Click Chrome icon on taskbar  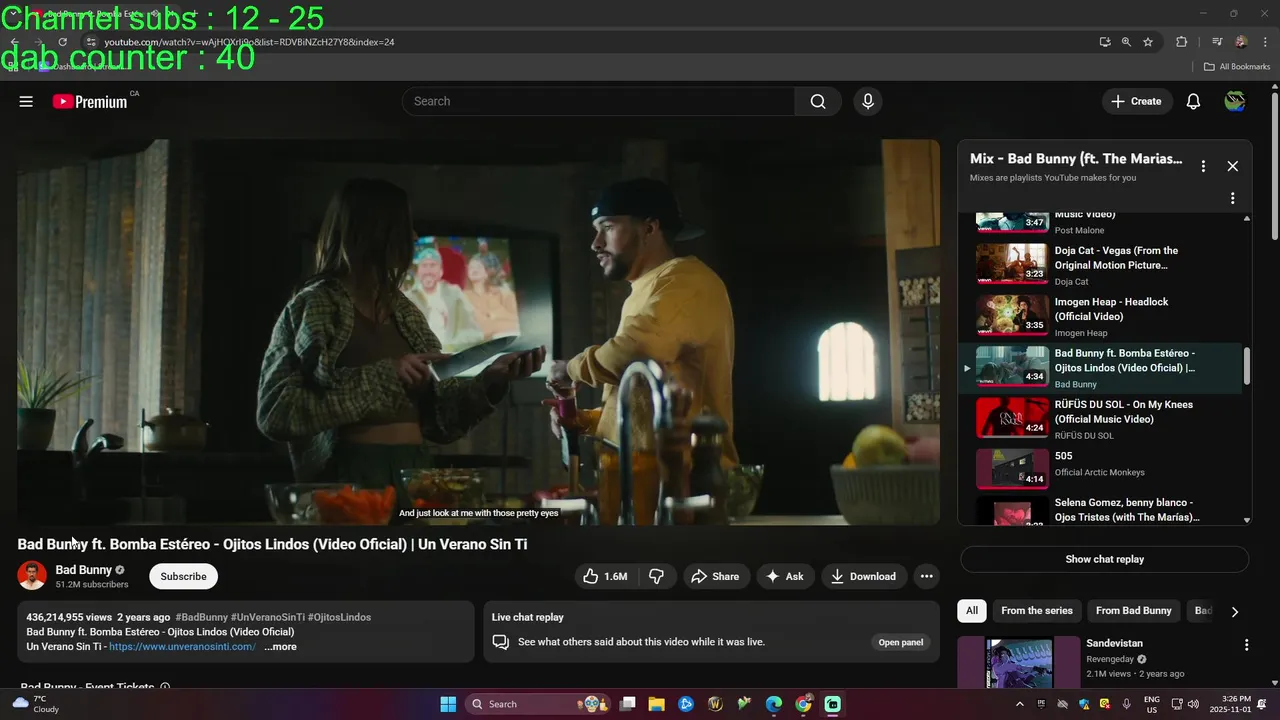[803, 704]
